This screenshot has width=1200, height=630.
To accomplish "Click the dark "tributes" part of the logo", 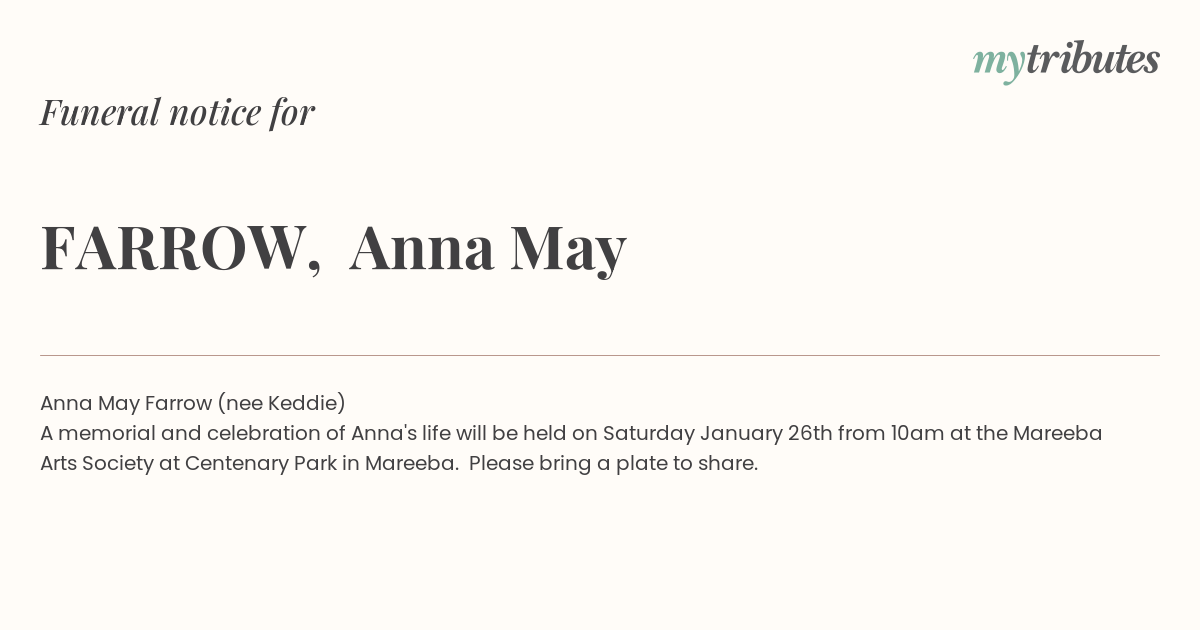I will (x=1093, y=59).
